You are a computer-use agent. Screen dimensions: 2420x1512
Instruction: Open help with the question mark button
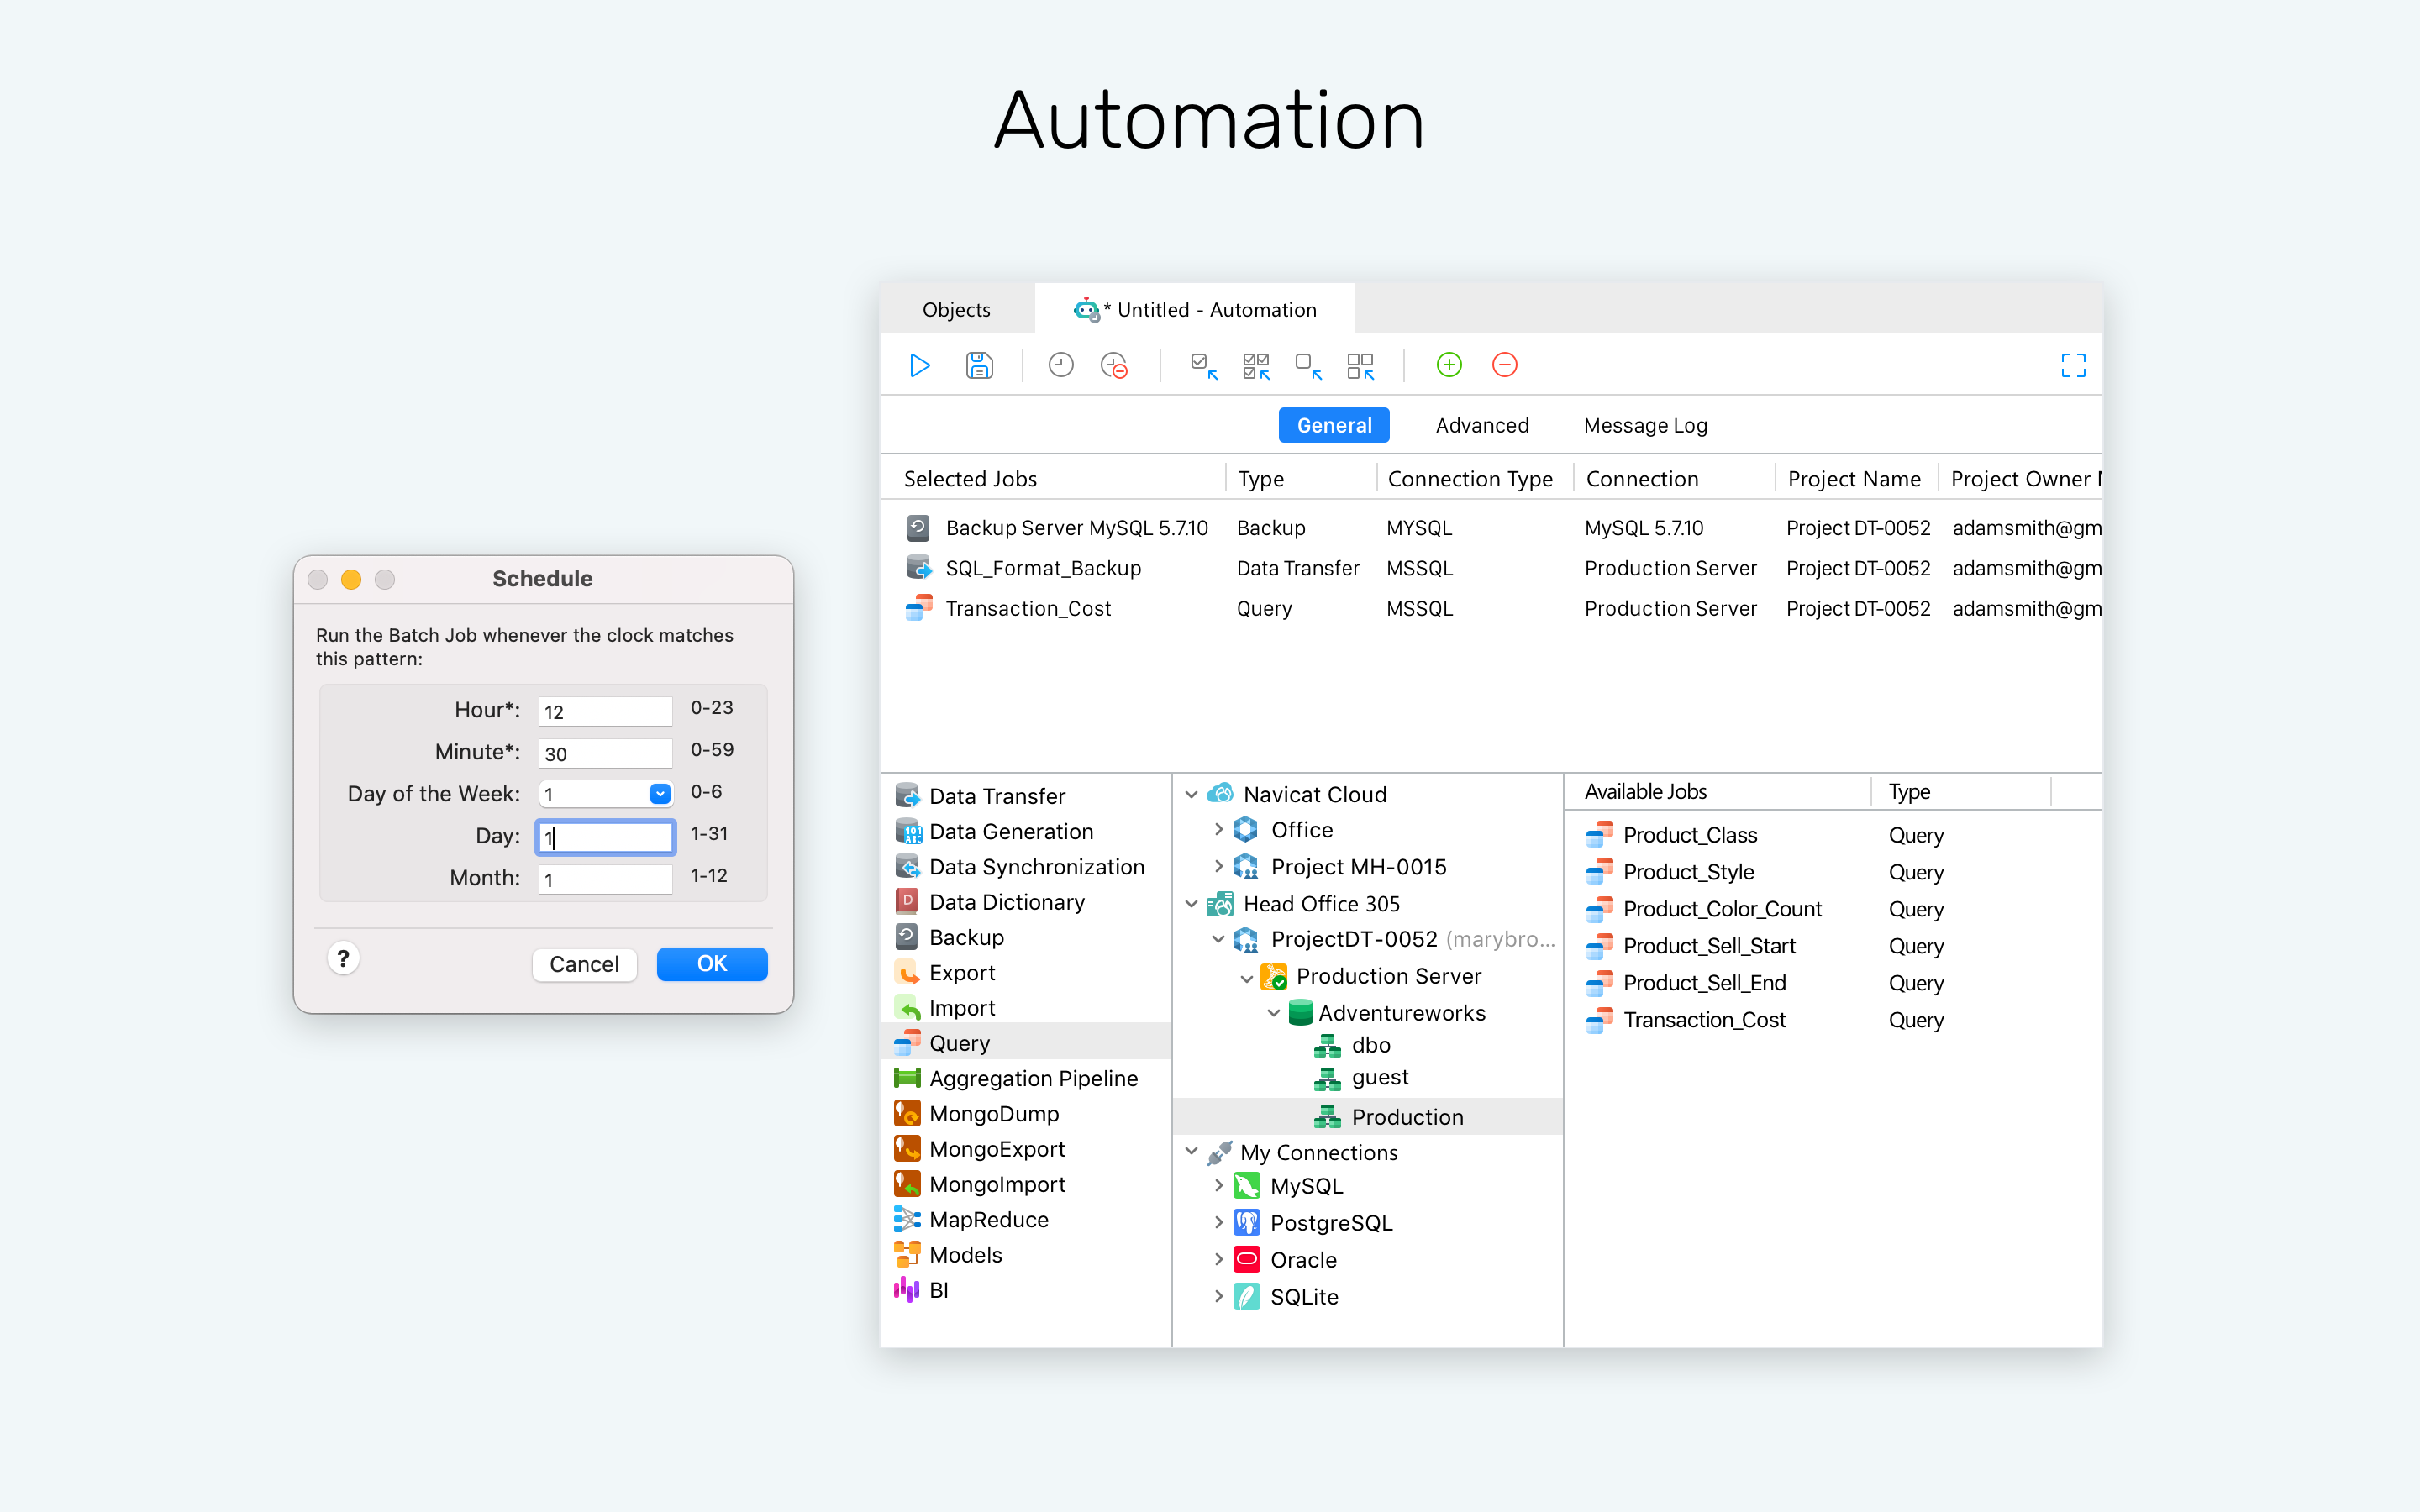pos(343,960)
